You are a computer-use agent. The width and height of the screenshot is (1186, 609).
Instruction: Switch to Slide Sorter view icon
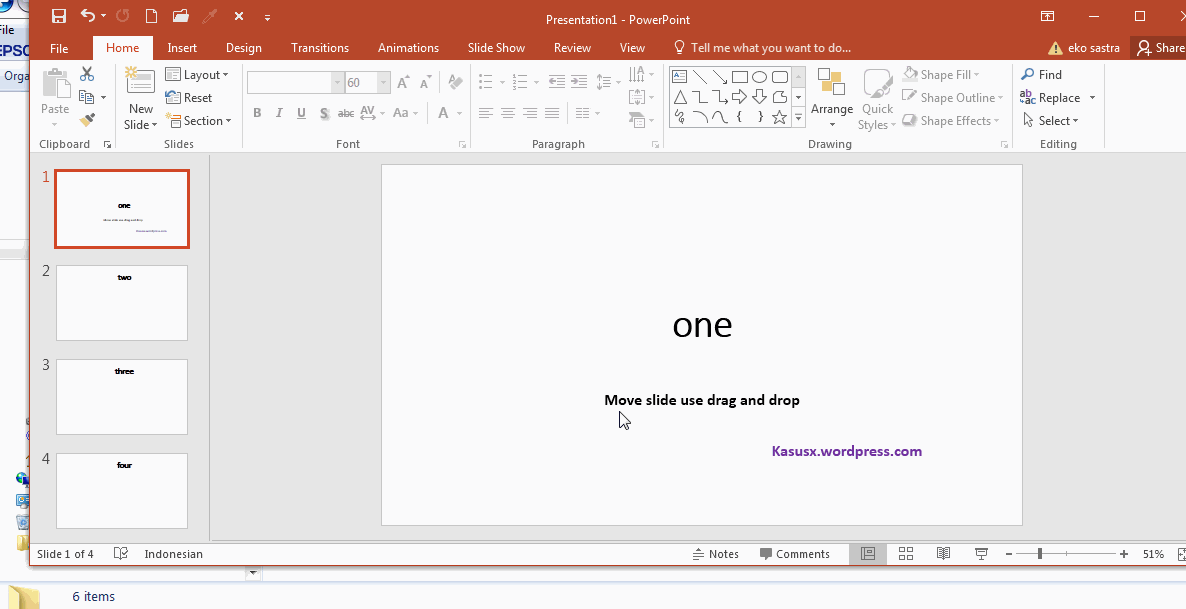pos(905,553)
